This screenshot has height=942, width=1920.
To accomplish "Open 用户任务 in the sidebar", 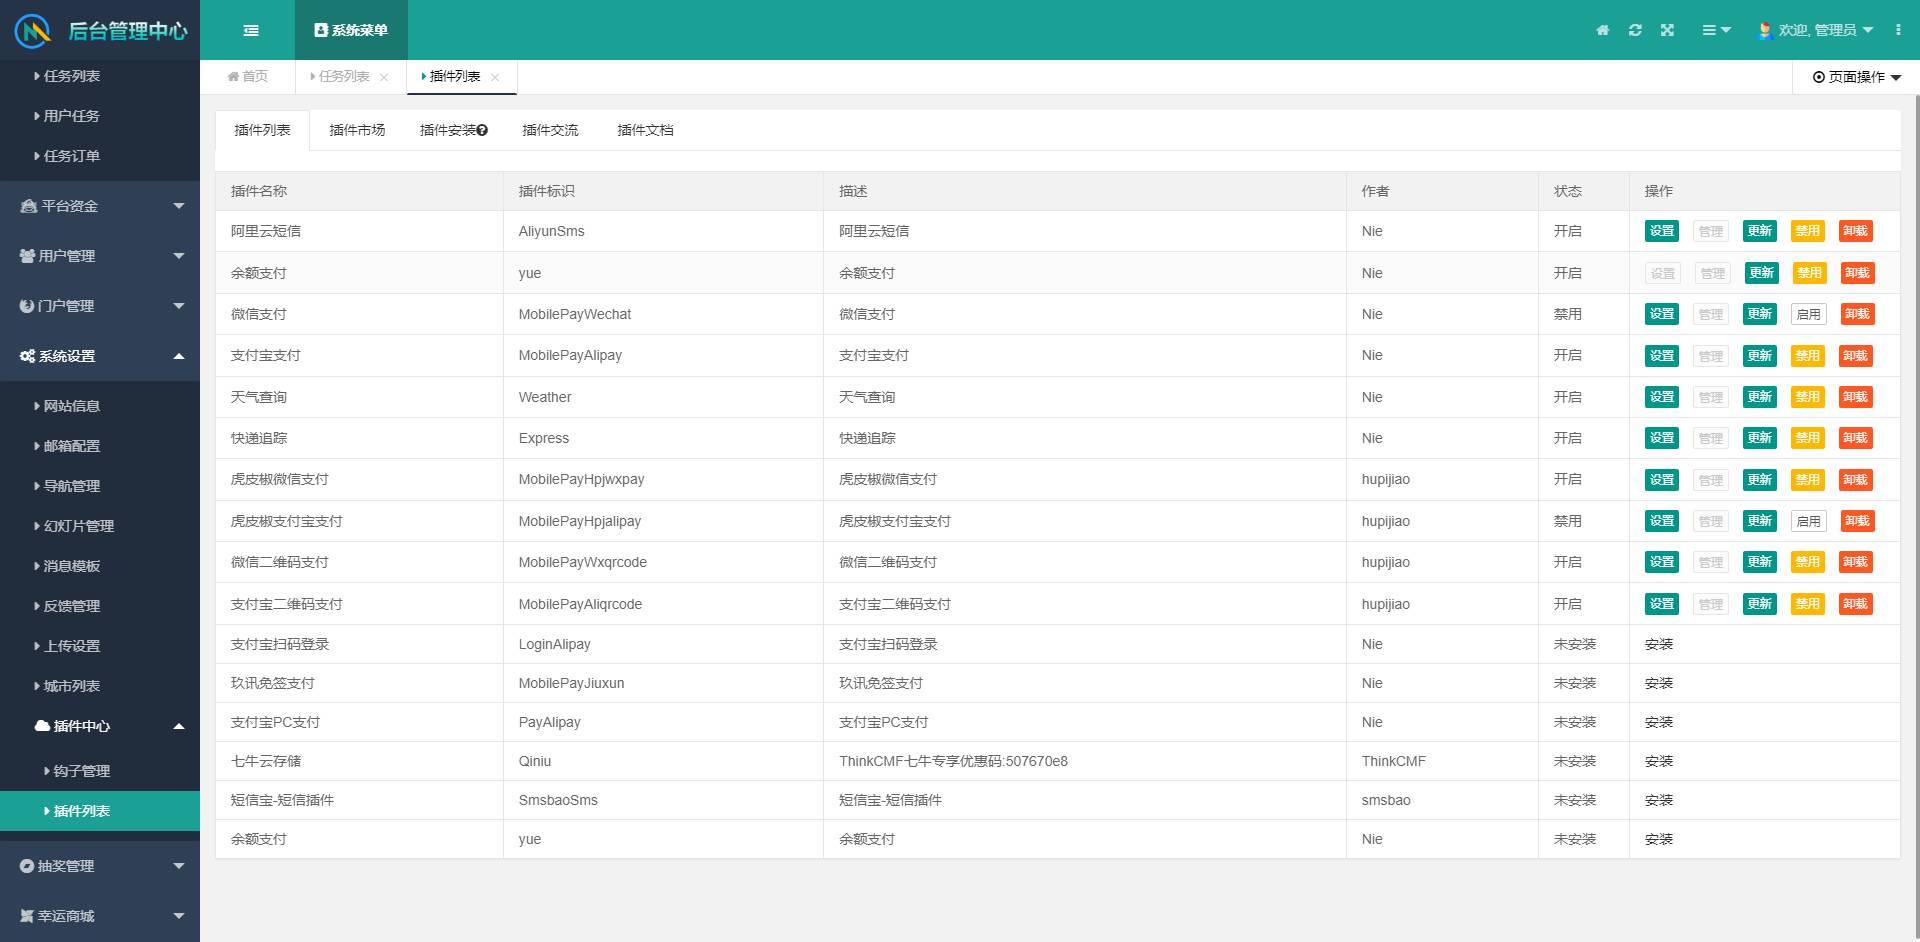I will 100,116.
